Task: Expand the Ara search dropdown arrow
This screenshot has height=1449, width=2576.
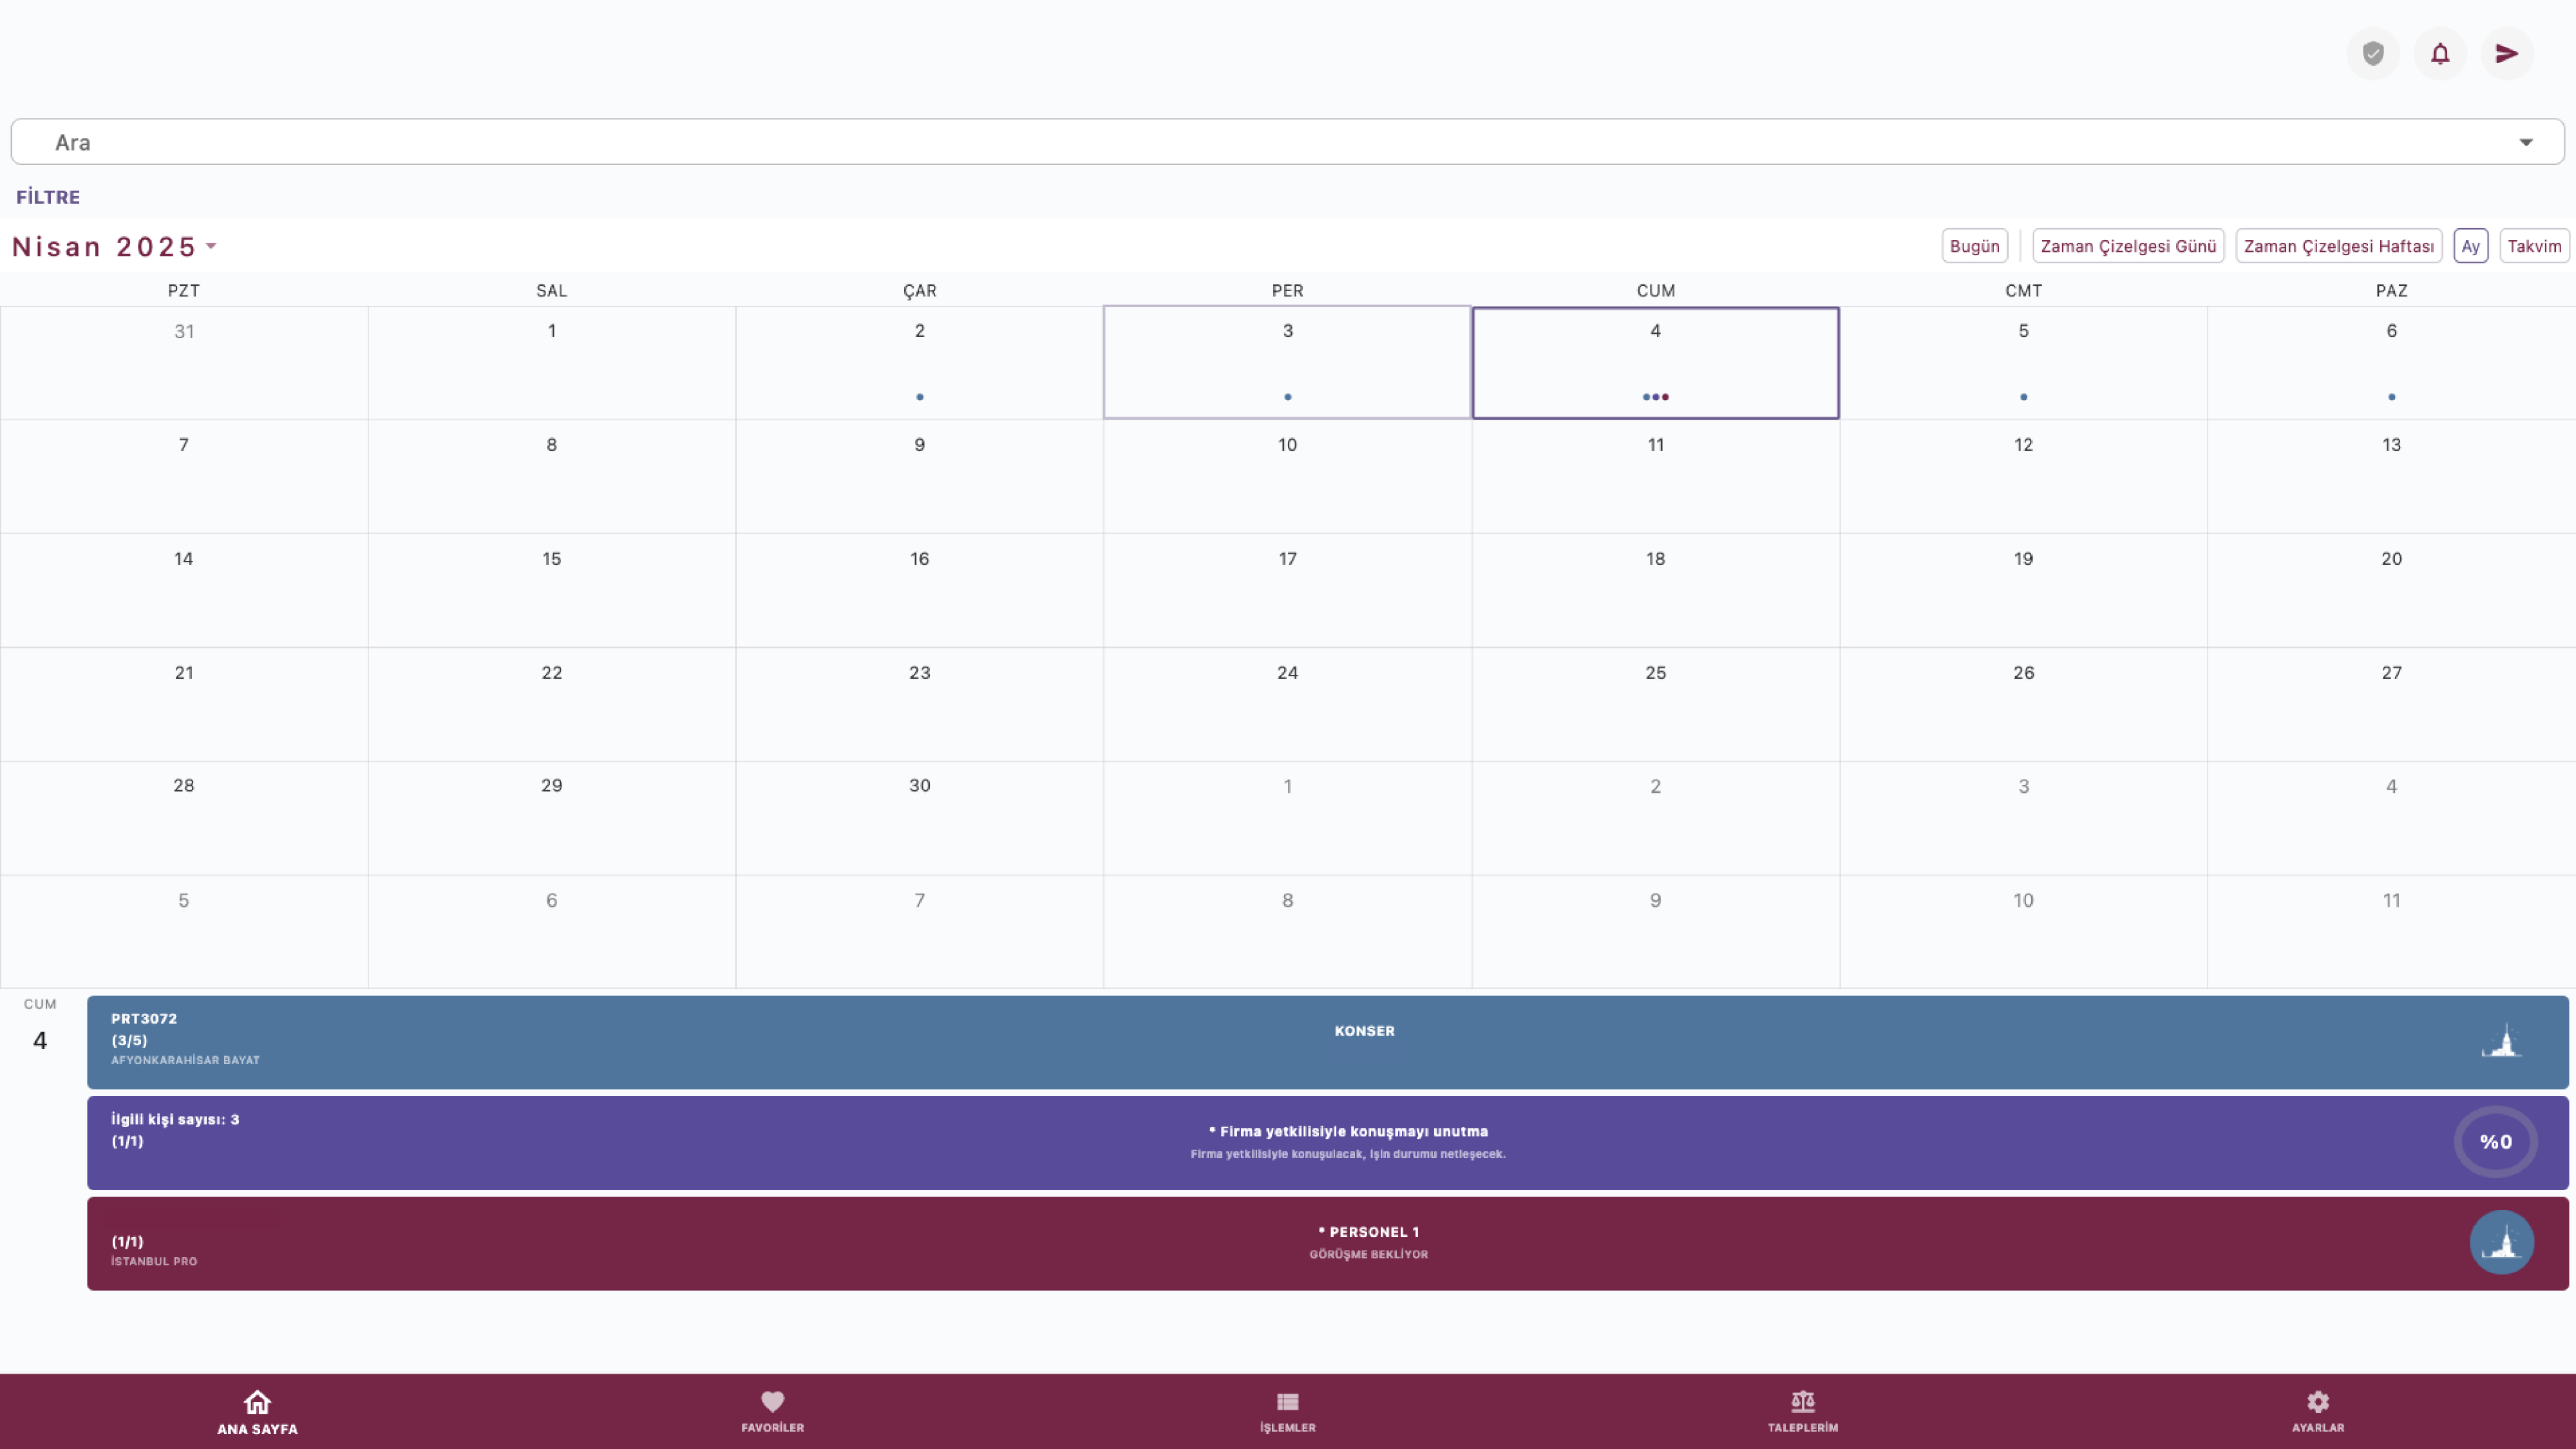Action: (2525, 142)
